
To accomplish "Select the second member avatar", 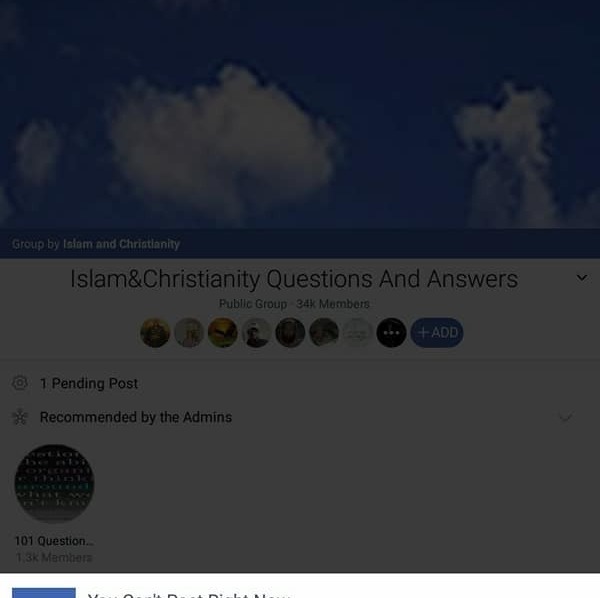I will tap(189, 332).
